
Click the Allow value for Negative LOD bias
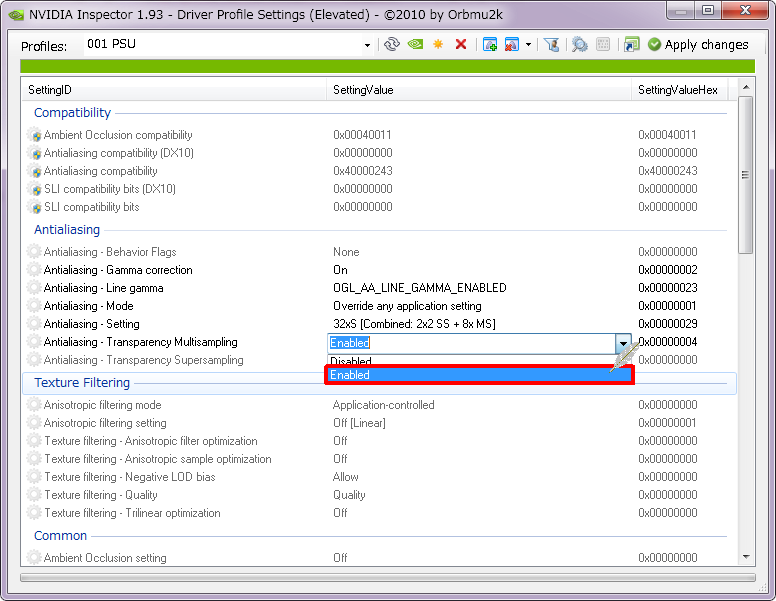point(345,477)
